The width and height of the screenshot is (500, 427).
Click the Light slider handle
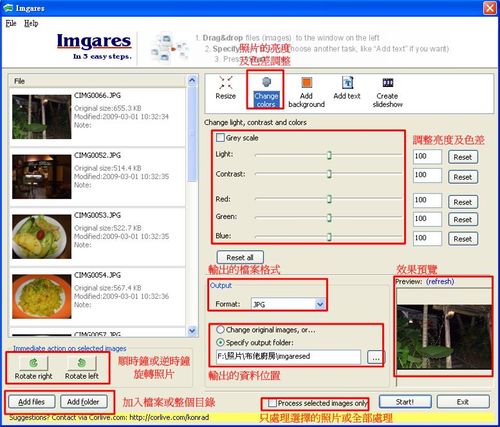click(x=329, y=155)
